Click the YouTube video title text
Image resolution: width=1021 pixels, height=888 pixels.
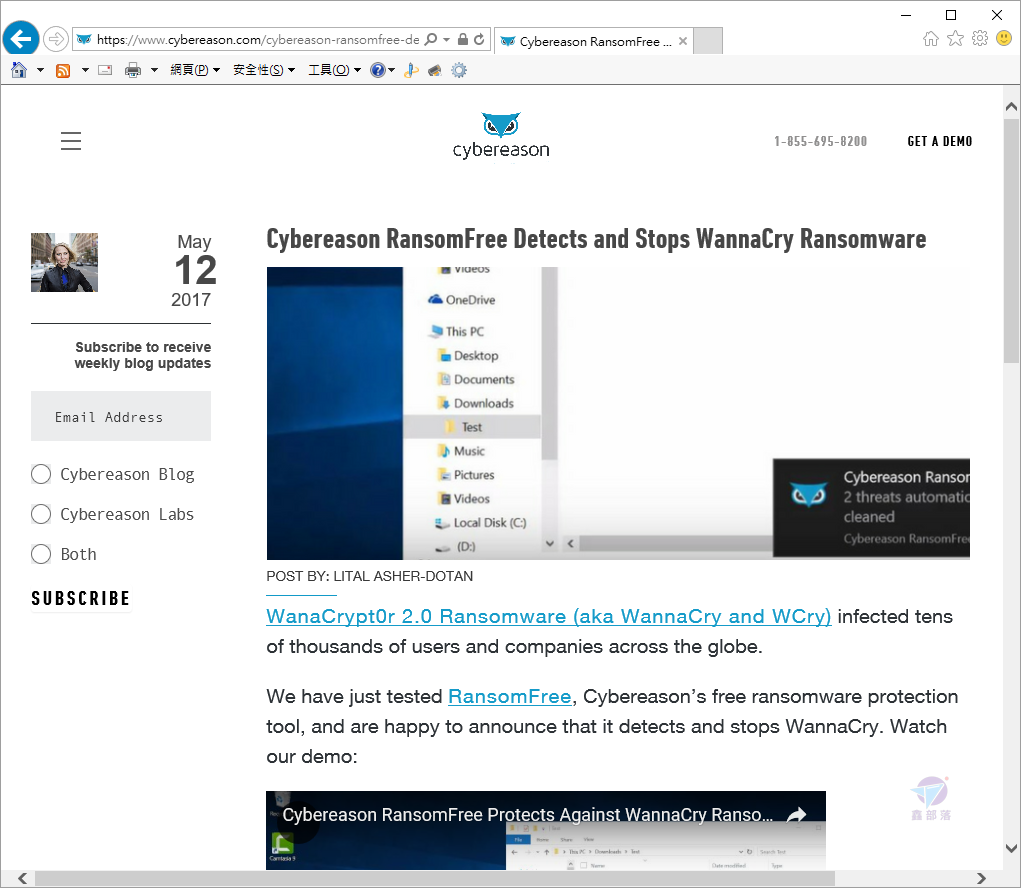point(527,814)
